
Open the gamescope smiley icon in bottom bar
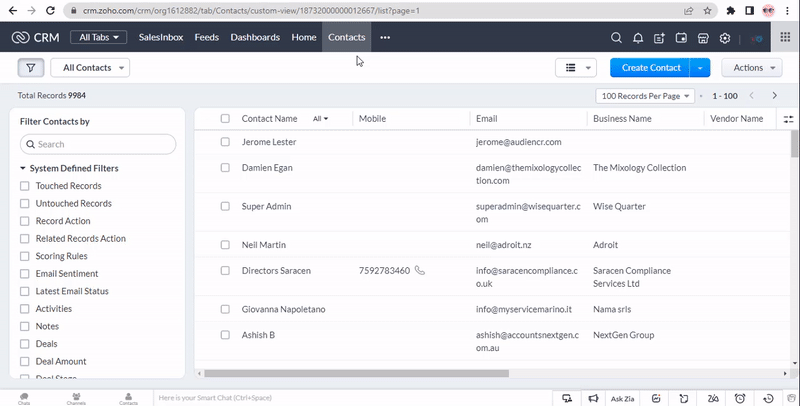656,398
